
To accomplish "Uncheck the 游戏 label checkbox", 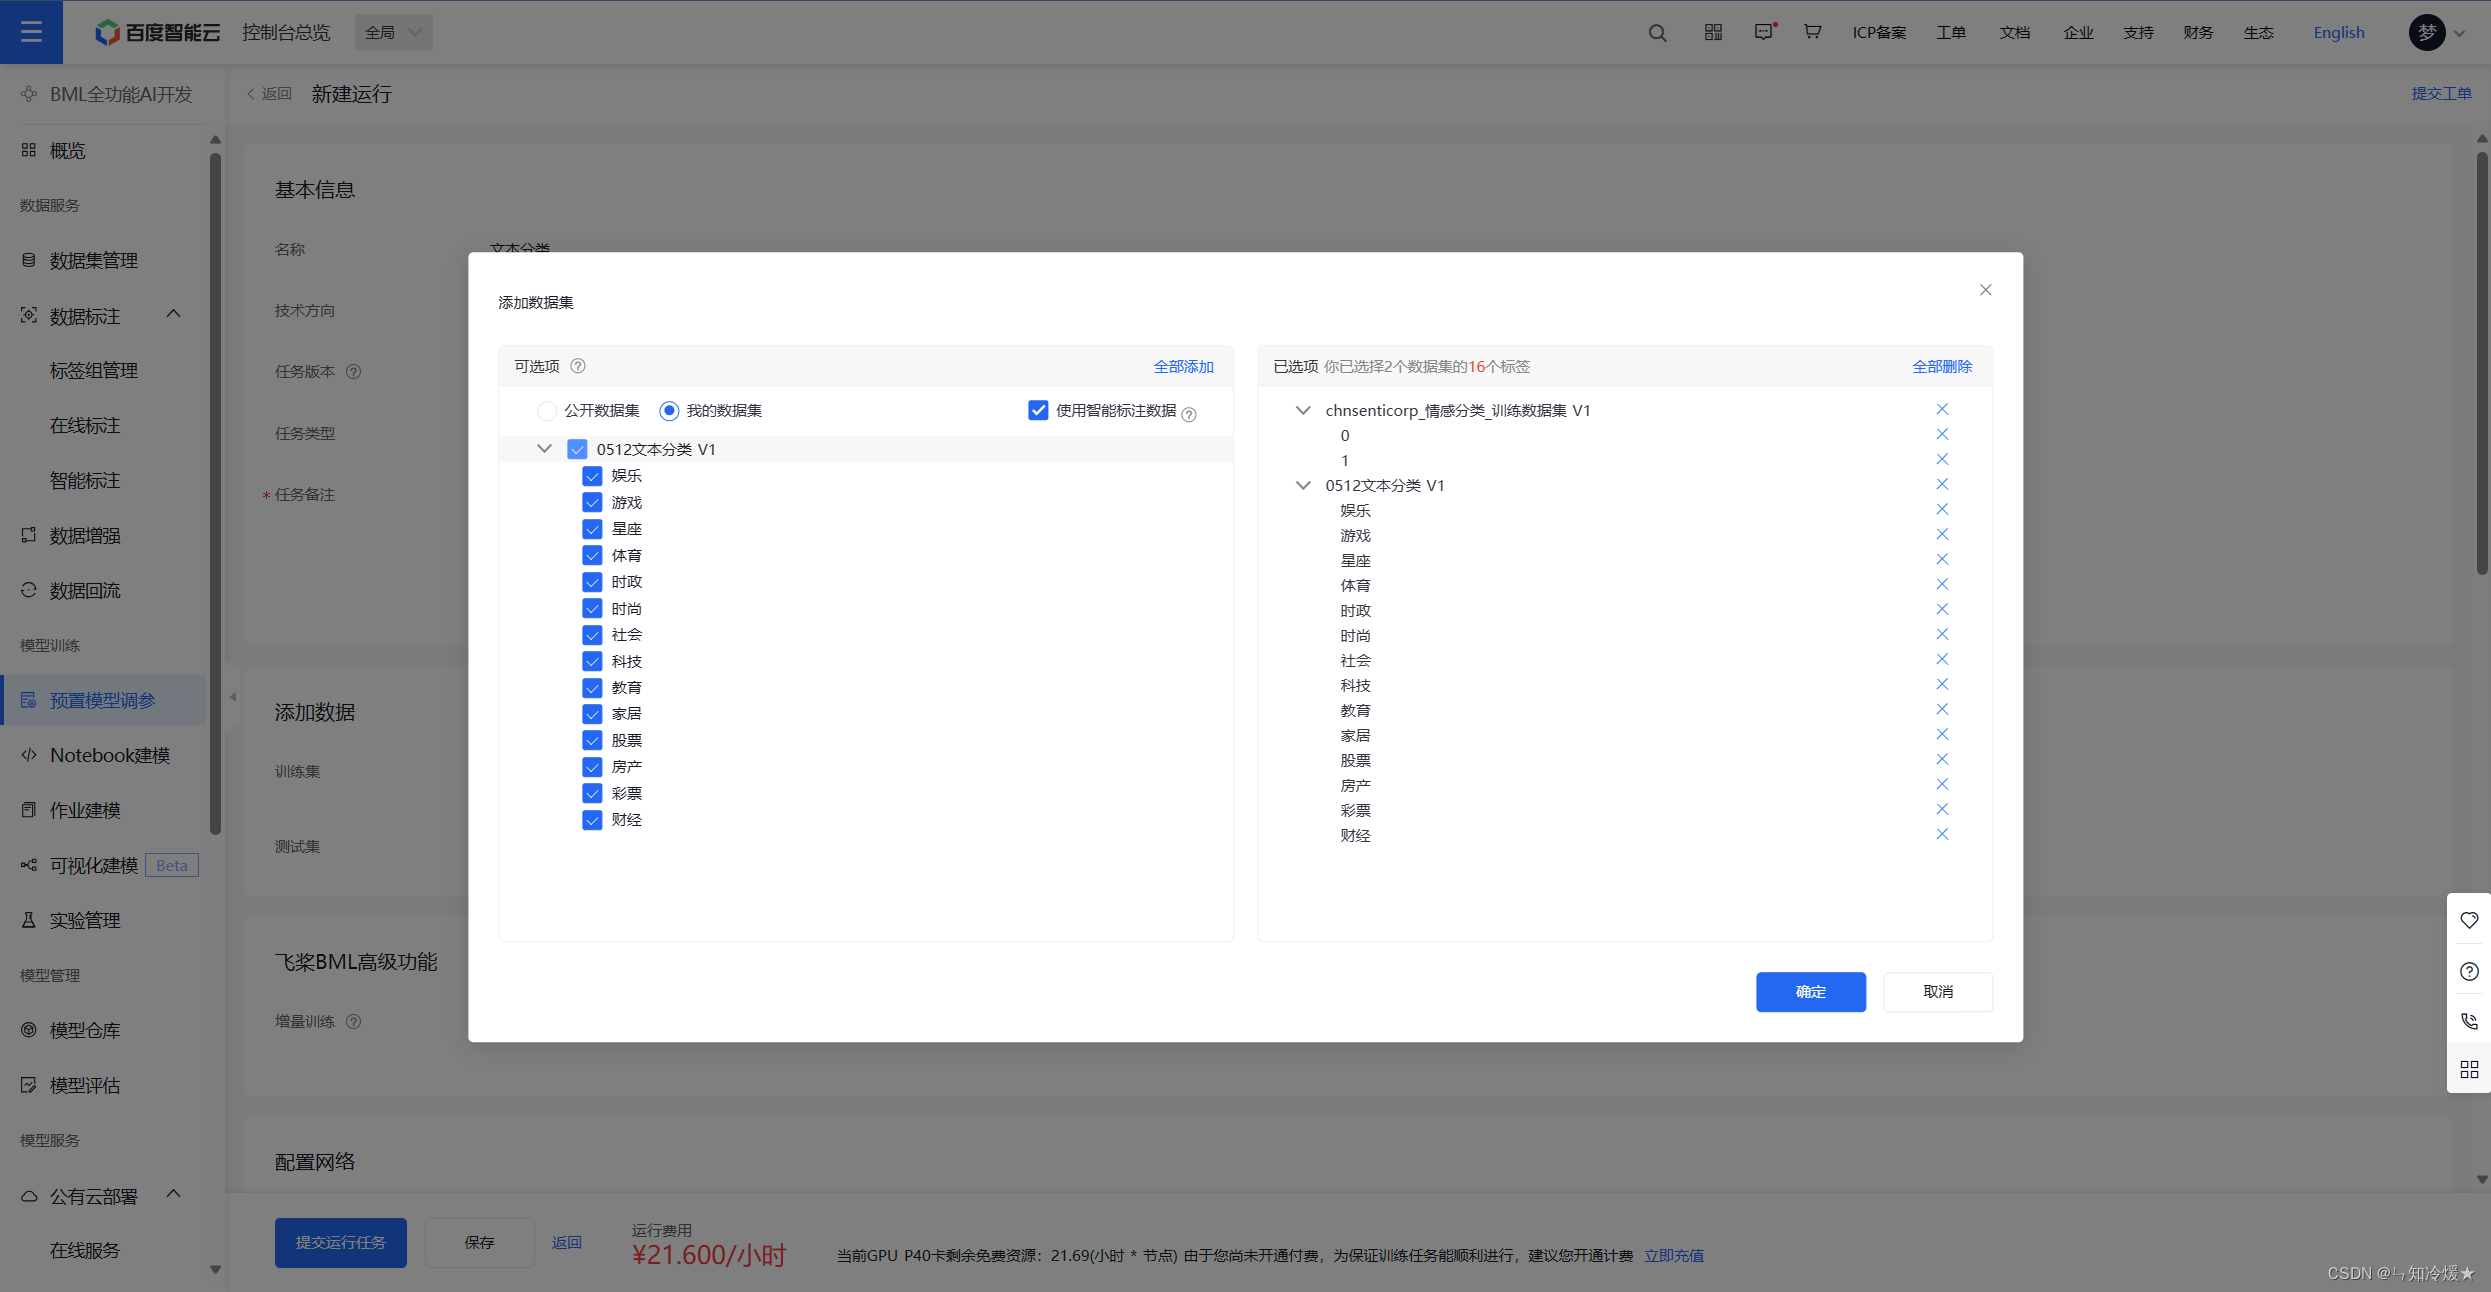I will [592, 502].
